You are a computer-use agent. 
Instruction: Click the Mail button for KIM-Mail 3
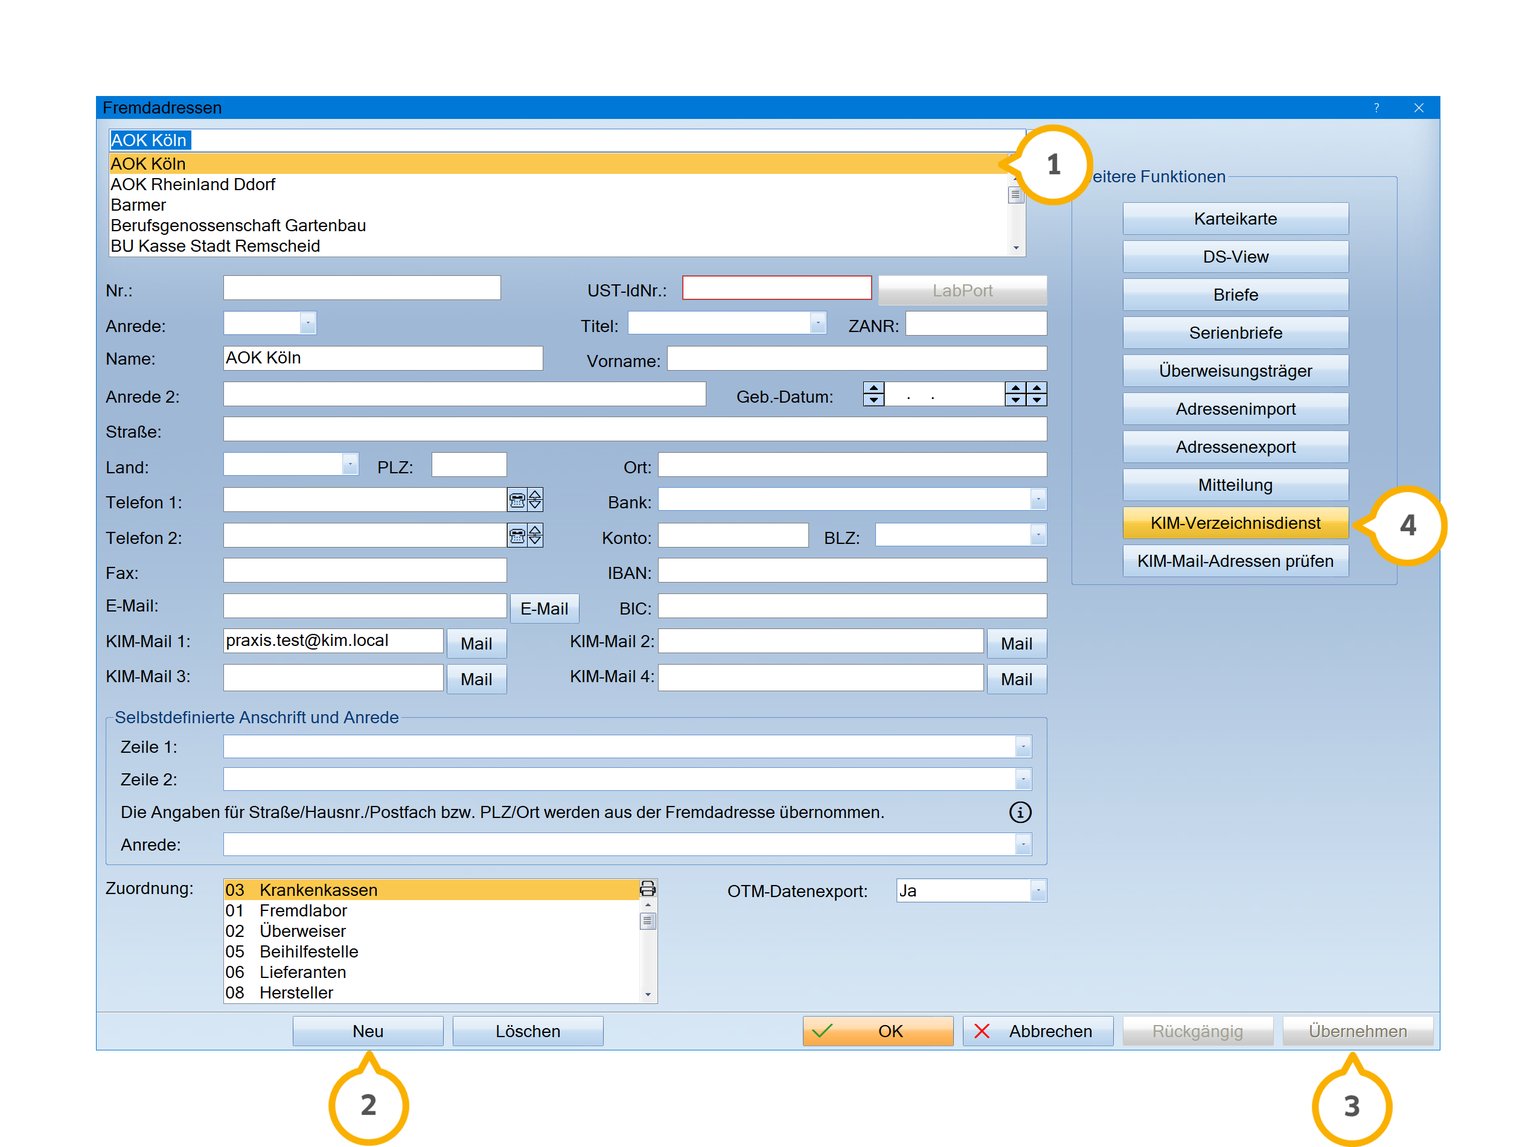click(x=476, y=678)
